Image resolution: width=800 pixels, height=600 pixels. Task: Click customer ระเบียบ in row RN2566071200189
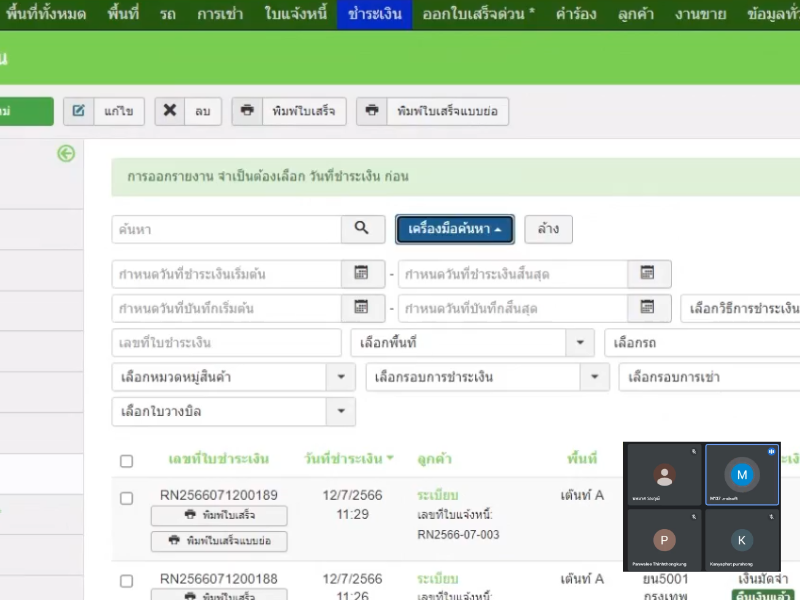point(437,495)
